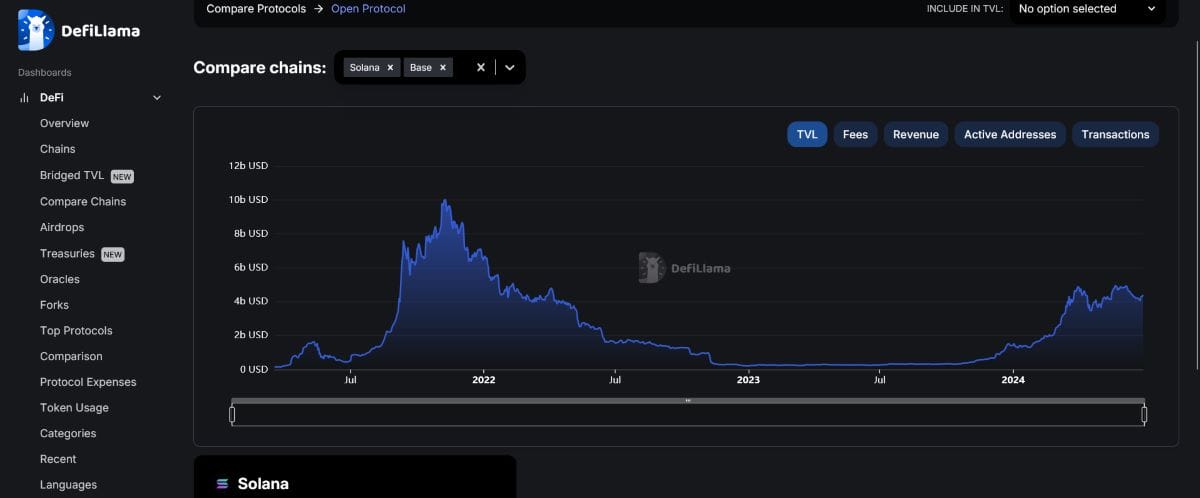1200x498 pixels.
Task: Open the Languages page
Action: (68, 485)
